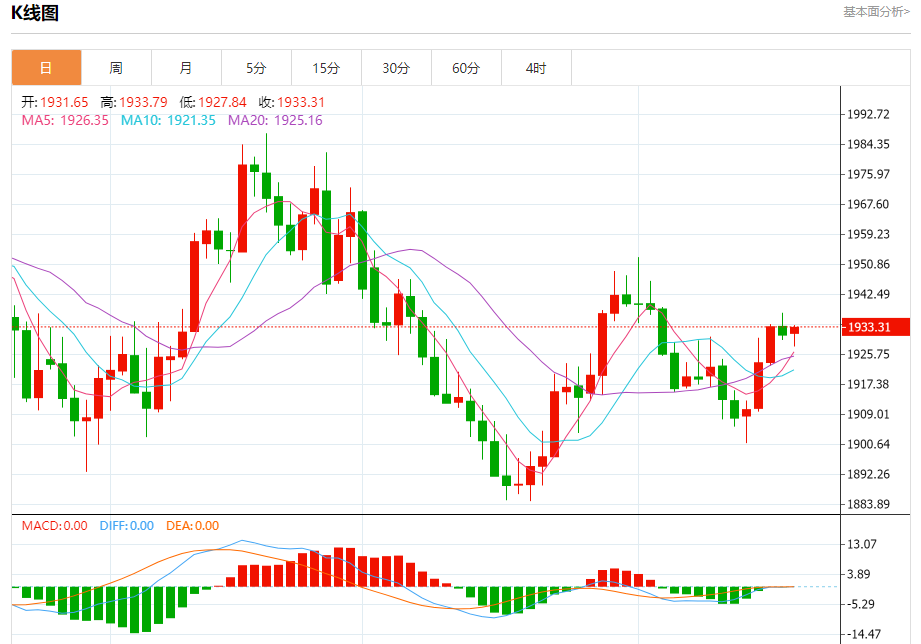Click the DIFF:0.00 indicator label
The height and width of the screenshot is (644, 921).
coord(127,526)
